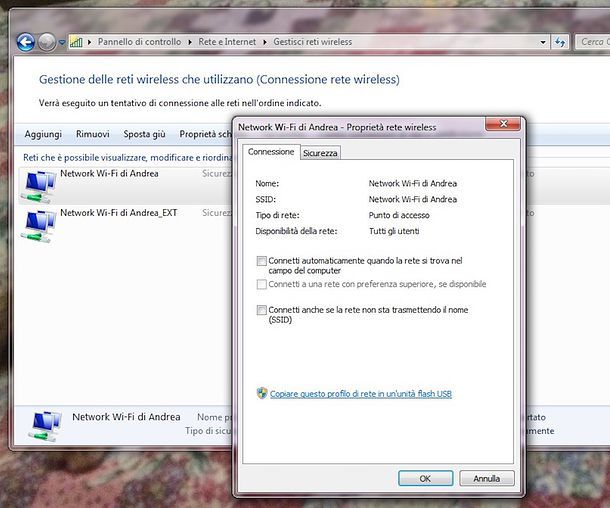
Task: Select the Connessione tab
Action: 271,152
